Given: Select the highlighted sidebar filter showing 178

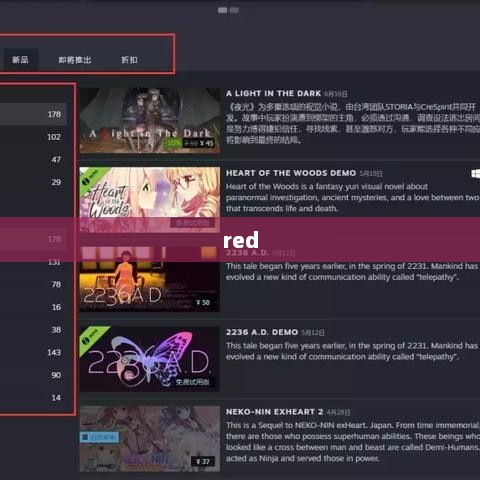Looking at the screenshot, I should click(33, 114).
